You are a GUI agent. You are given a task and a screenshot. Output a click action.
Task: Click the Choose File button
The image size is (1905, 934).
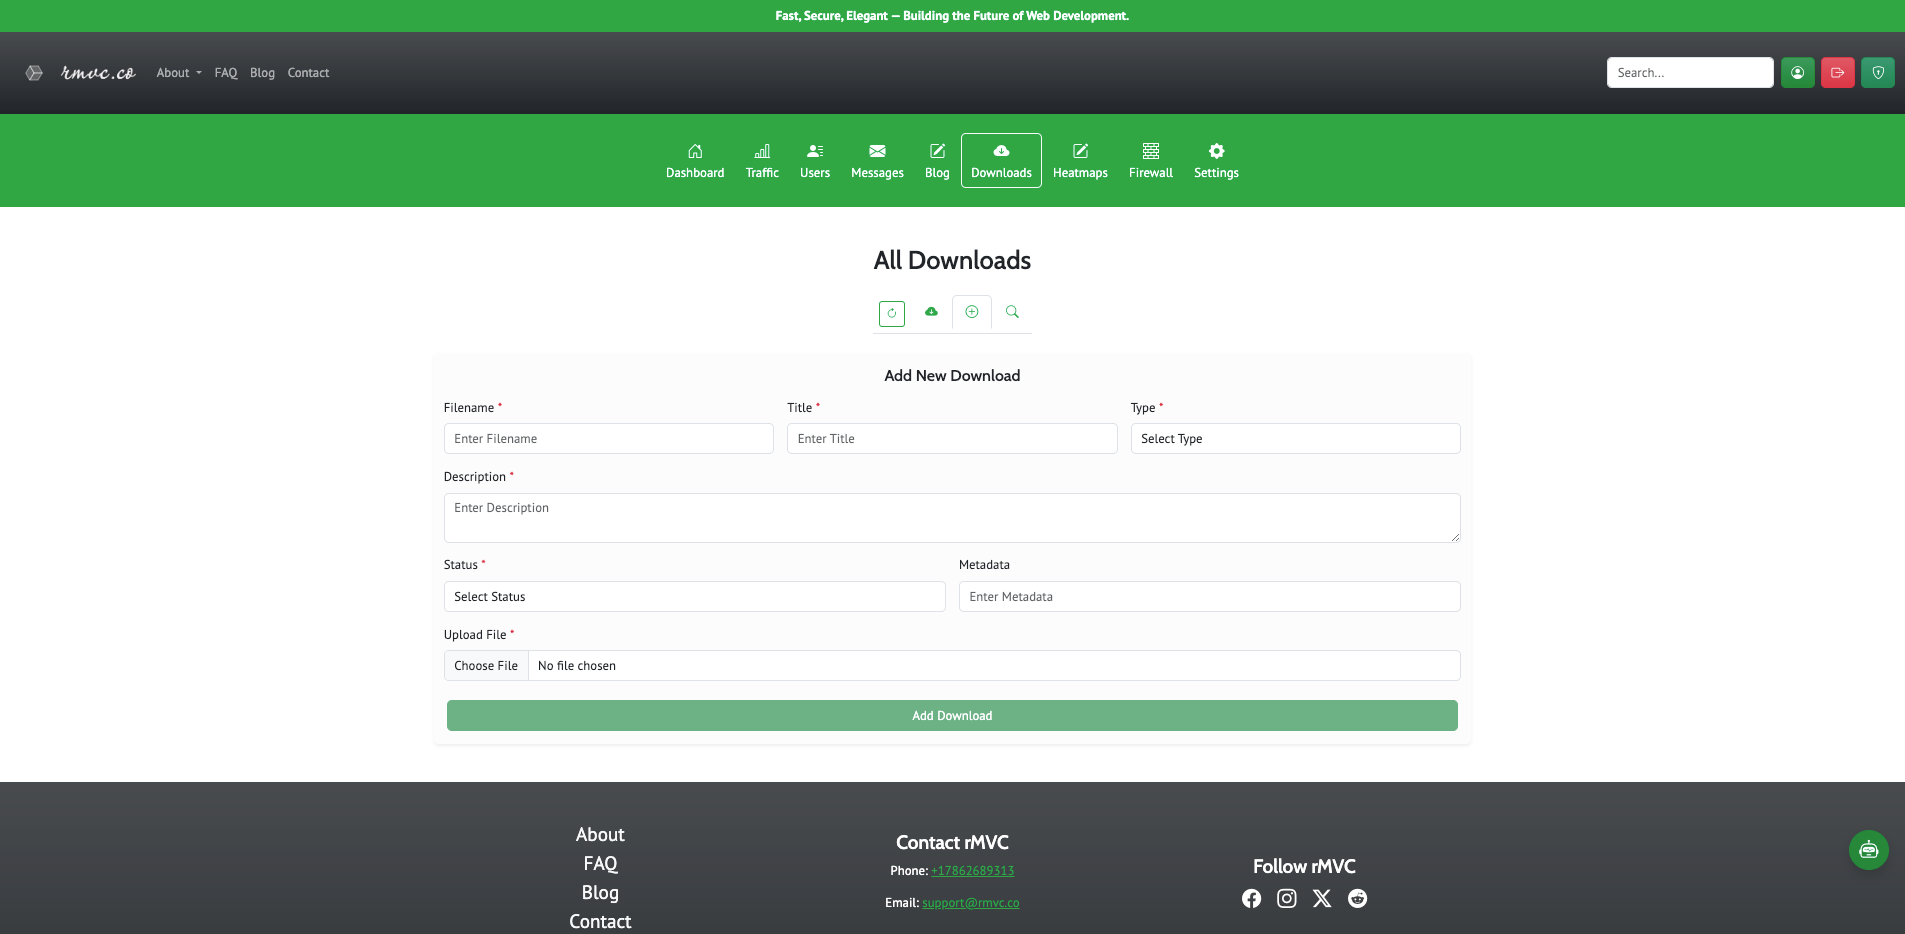pyautogui.click(x=486, y=666)
